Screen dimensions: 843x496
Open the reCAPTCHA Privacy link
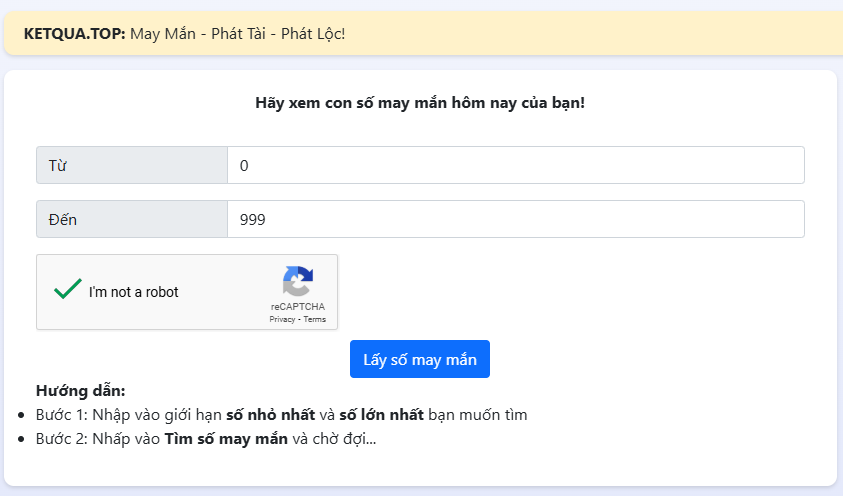click(281, 320)
